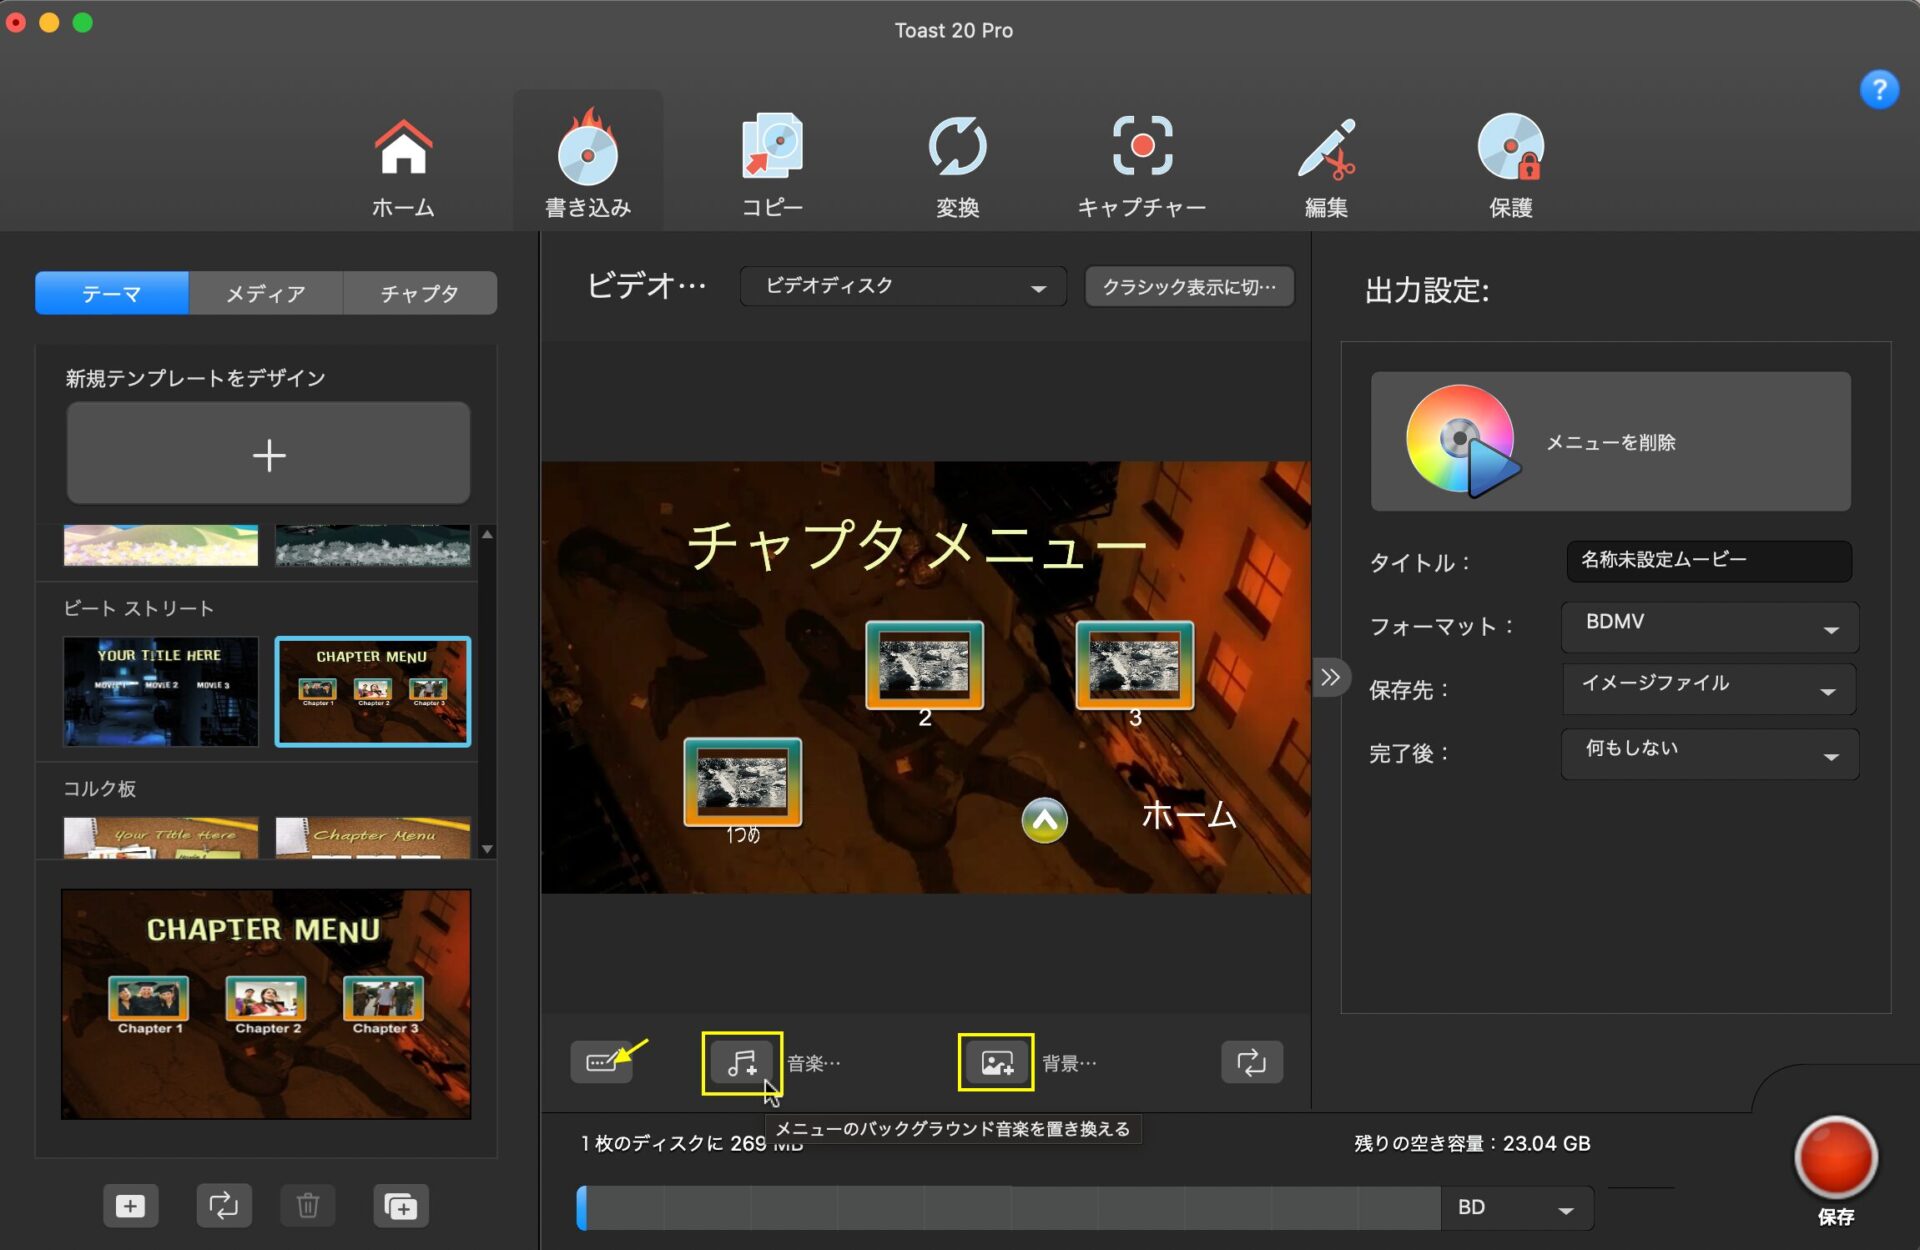This screenshot has width=1920, height=1250.
Task: Select the YOUR TITLE HERE Beat Street thumbnail
Action: [x=160, y=691]
